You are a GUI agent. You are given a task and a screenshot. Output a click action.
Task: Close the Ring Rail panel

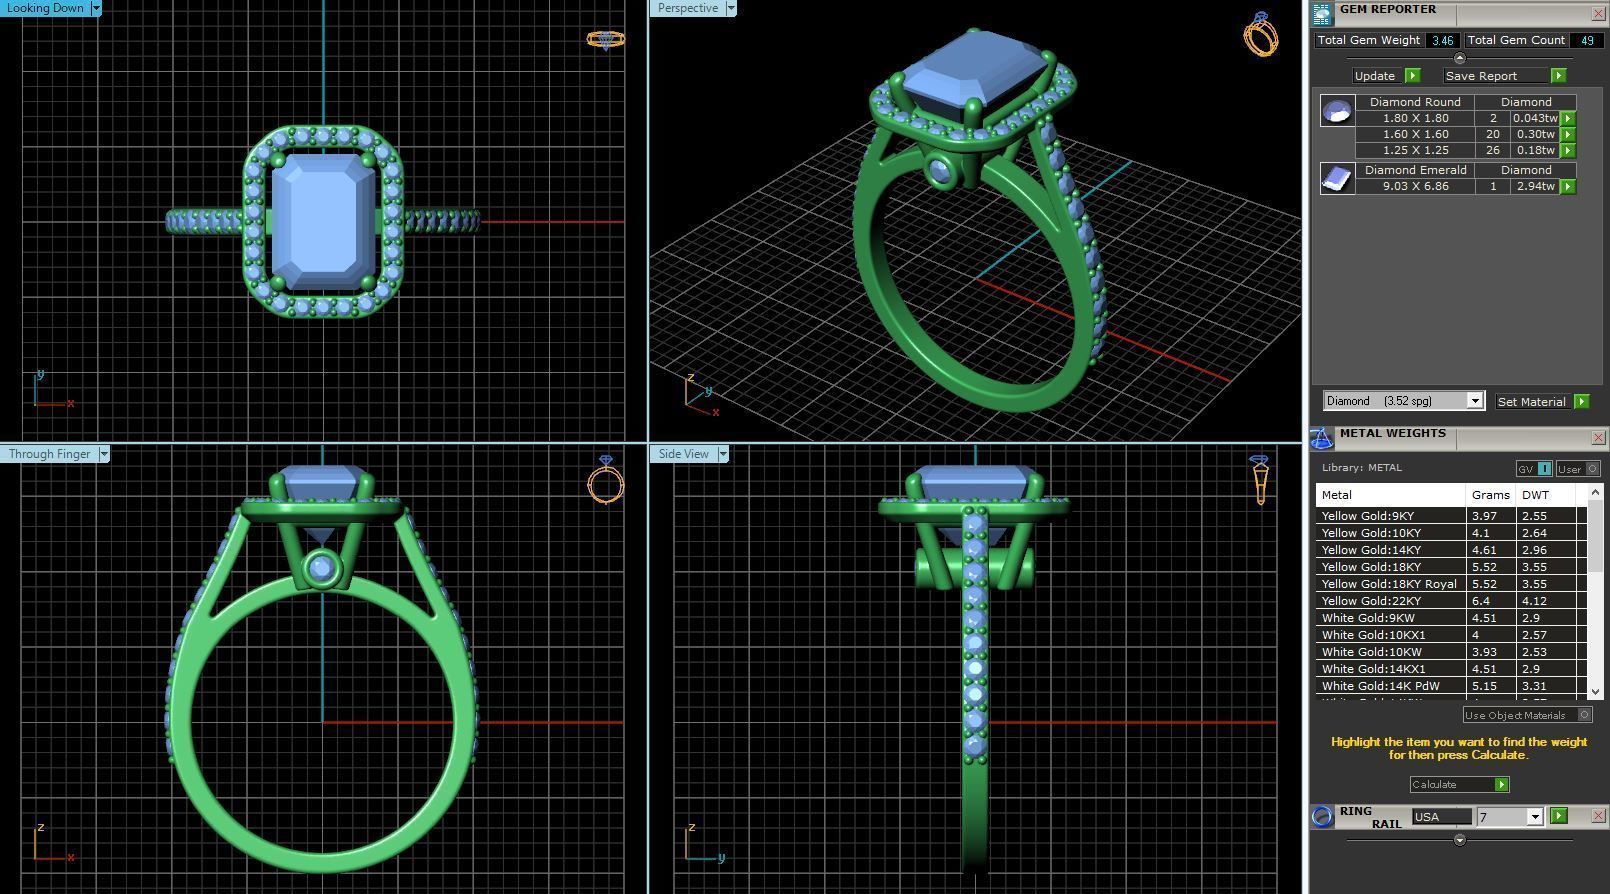[1598, 816]
